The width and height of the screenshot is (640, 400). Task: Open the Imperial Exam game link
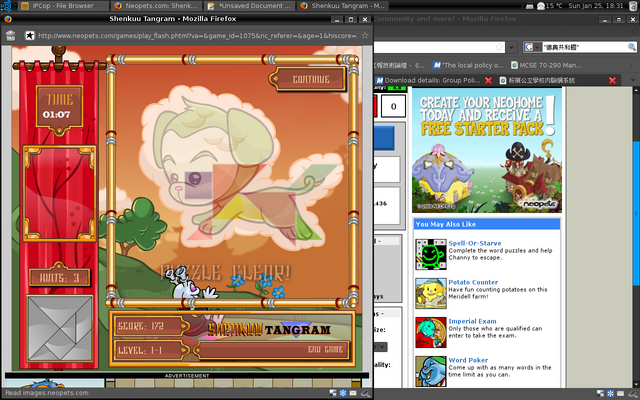(472, 321)
